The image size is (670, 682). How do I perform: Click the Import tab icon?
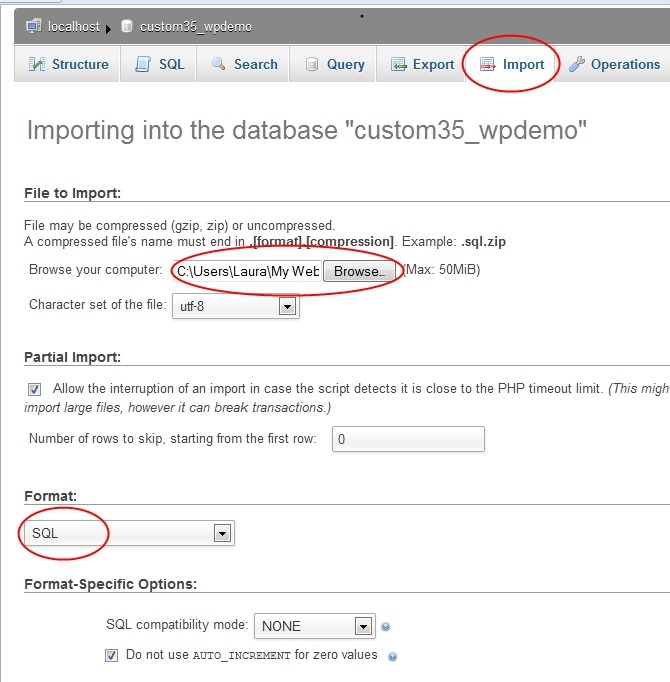point(487,64)
